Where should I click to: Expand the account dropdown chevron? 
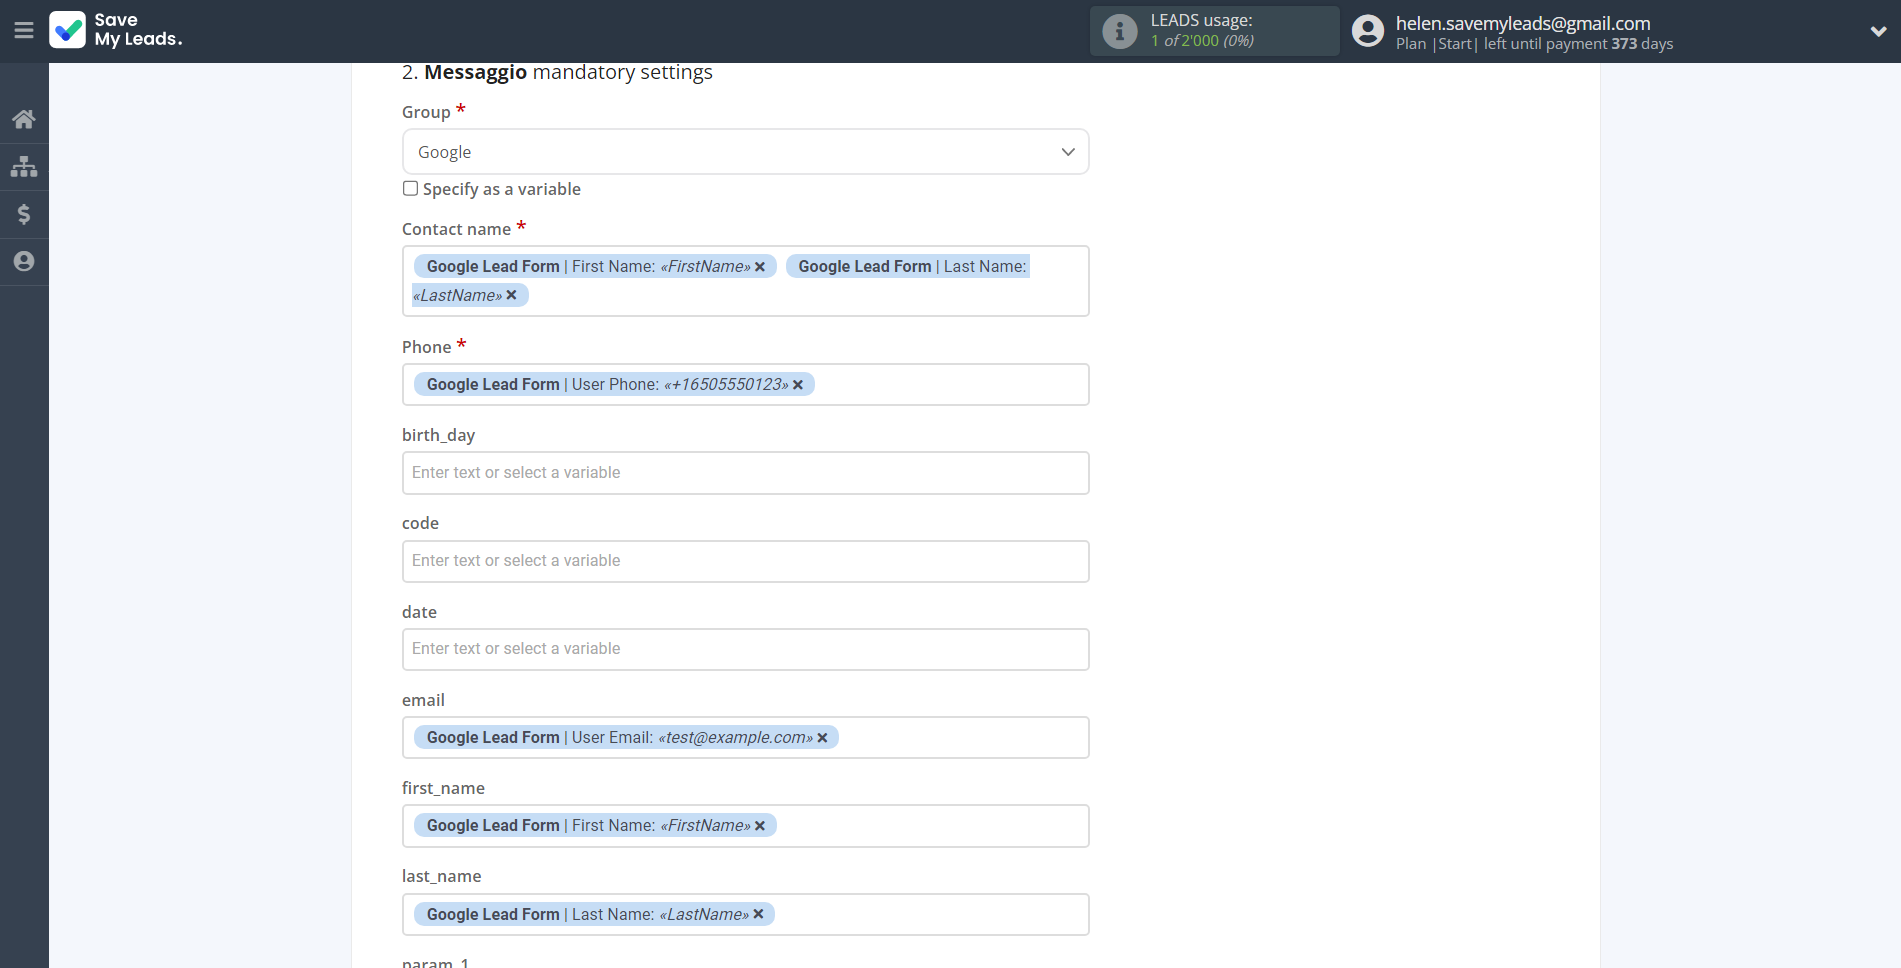(x=1878, y=31)
